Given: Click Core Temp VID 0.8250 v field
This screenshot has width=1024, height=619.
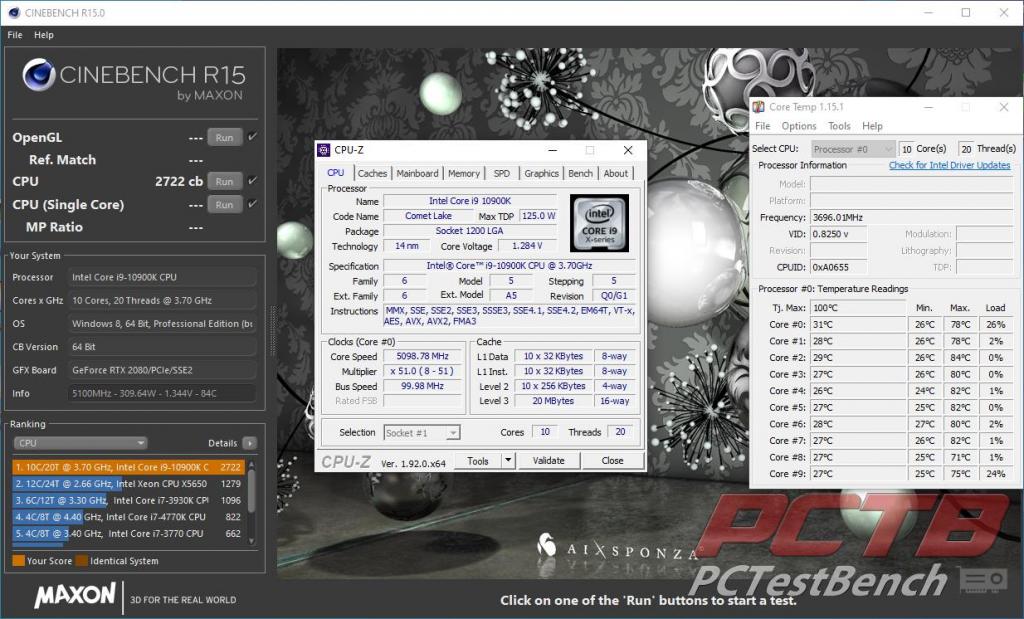Looking at the screenshot, I should [839, 234].
